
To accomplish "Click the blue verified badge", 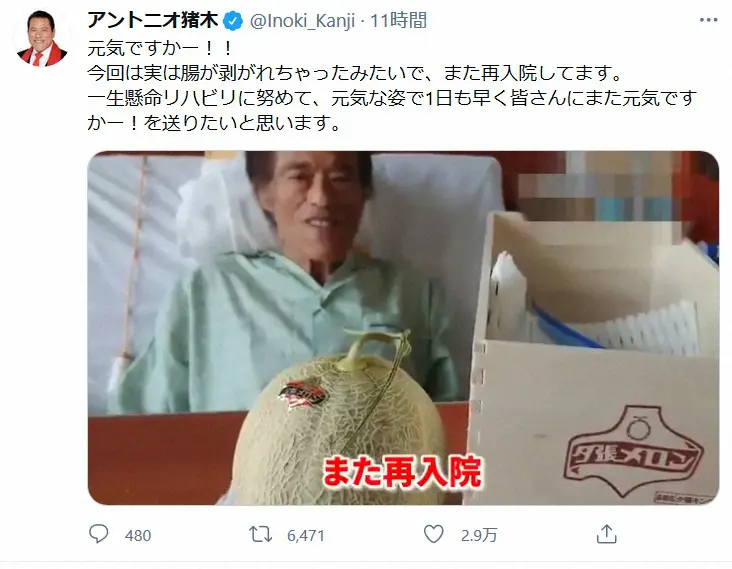I will 233,21.
